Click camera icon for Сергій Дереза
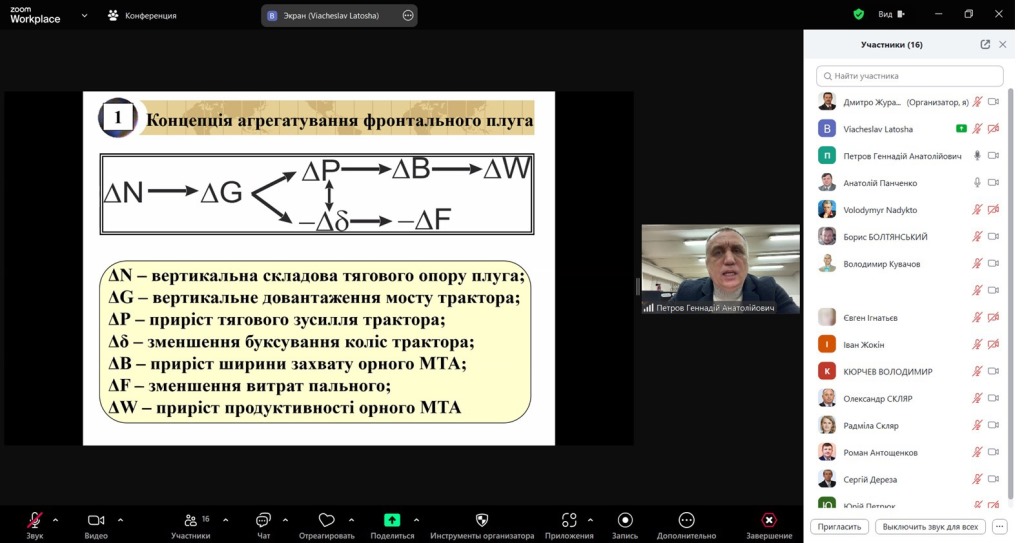This screenshot has height=543, width=1024. pos(993,479)
